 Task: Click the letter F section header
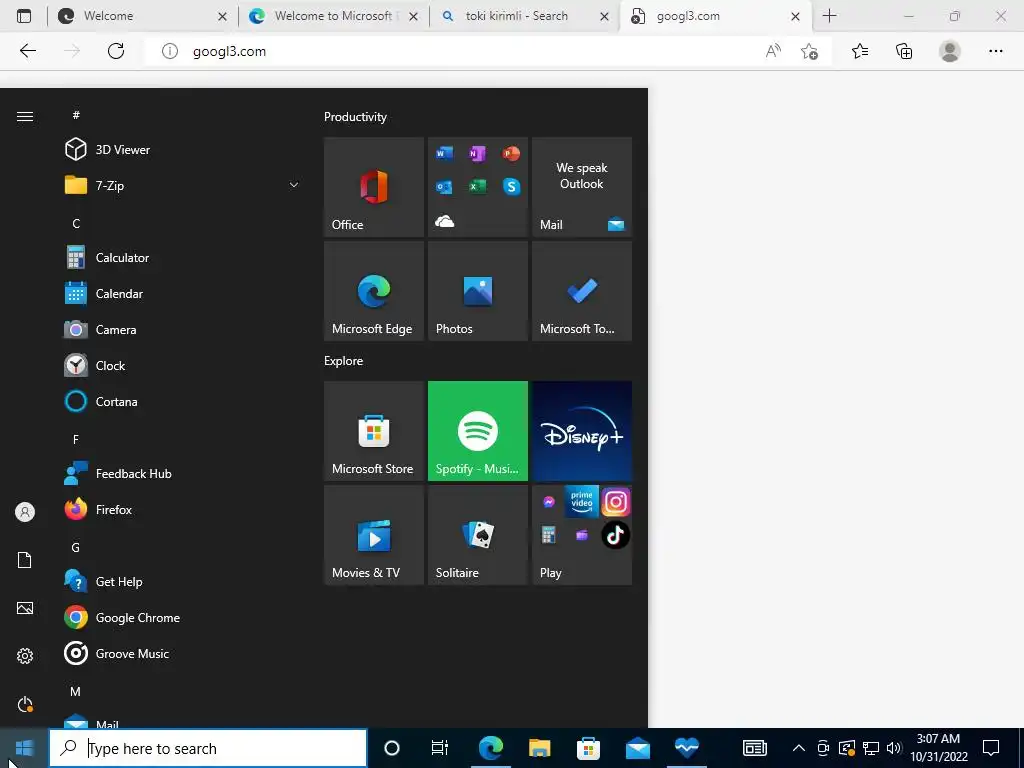[x=76, y=440]
